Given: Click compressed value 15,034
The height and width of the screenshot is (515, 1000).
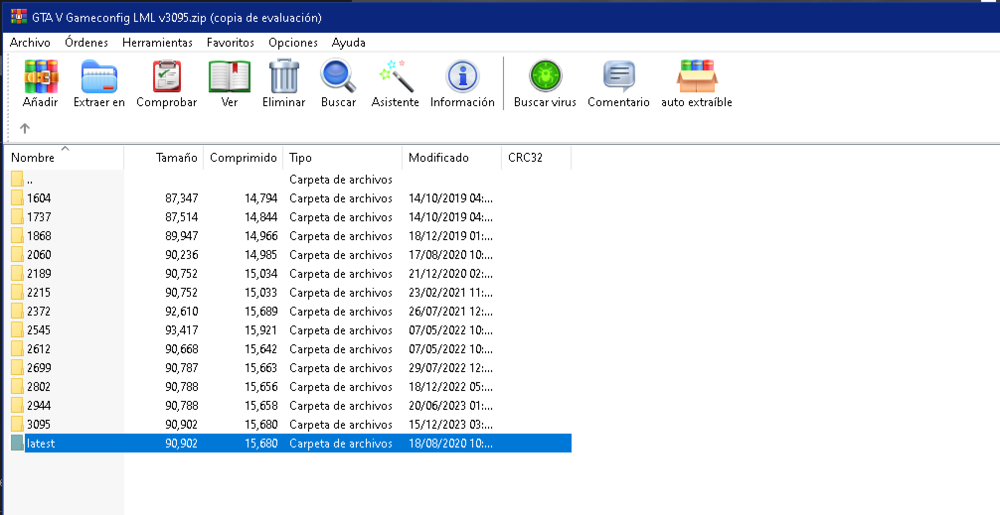Looking at the screenshot, I should coord(261,273).
